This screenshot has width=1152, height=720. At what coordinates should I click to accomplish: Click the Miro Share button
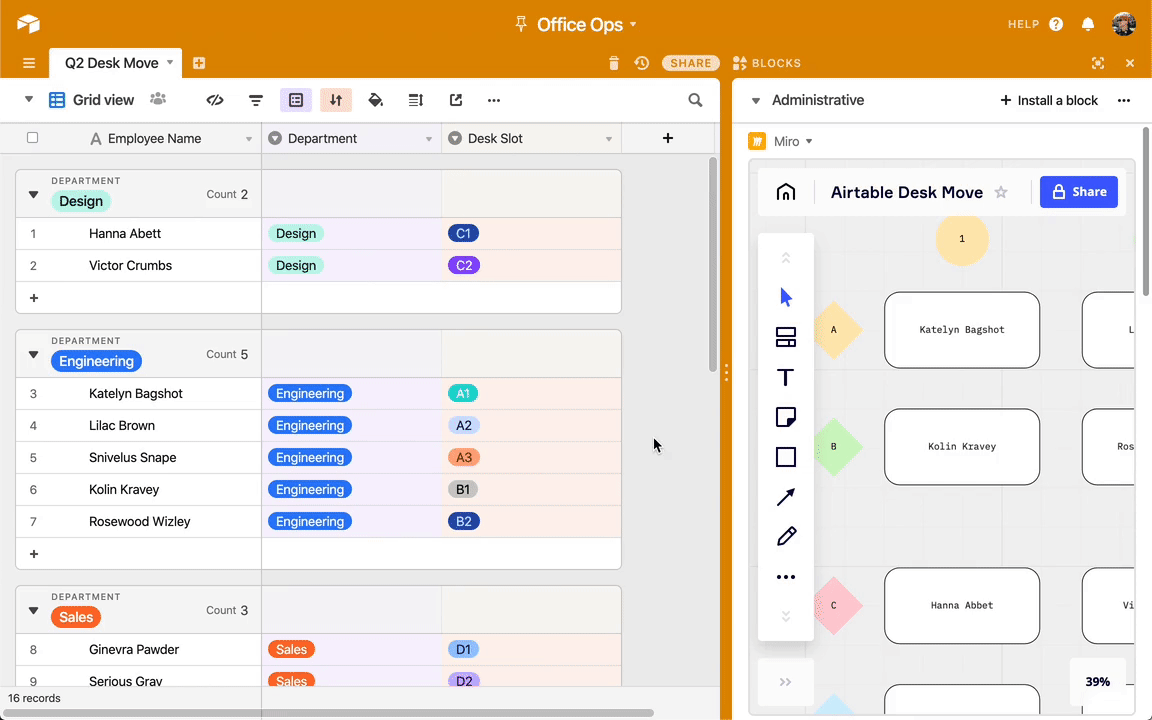pos(1079,192)
